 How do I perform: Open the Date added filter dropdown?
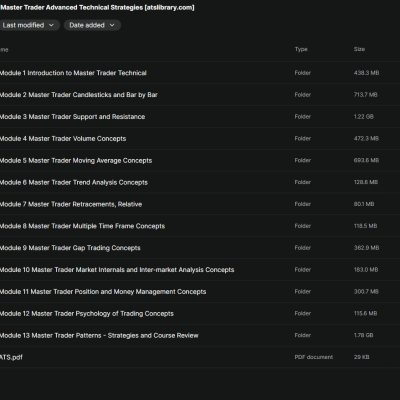pyautogui.click(x=92, y=25)
